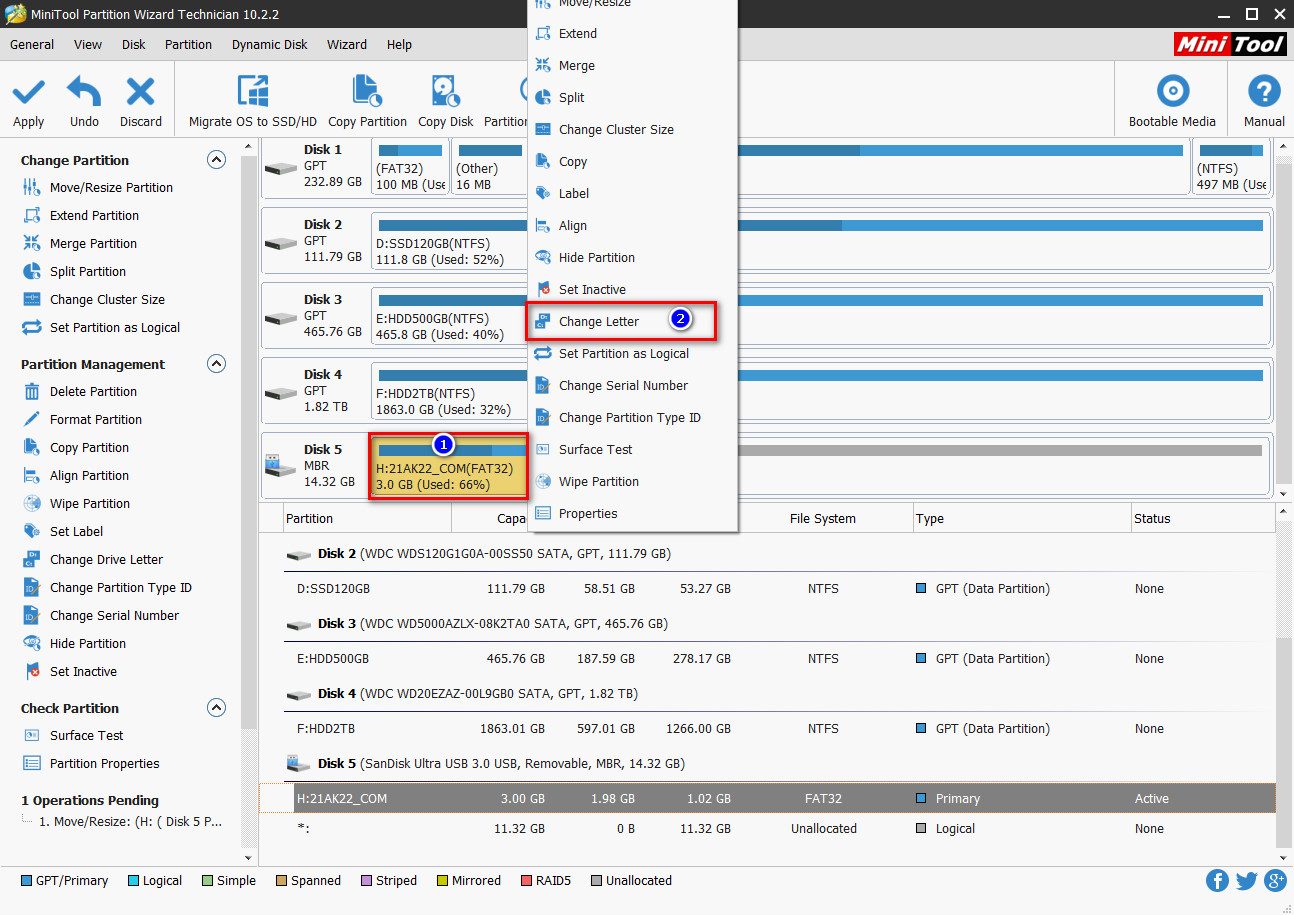The image size is (1294, 915).
Task: Open Facebook share icon in status bar
Action: coord(1217,881)
